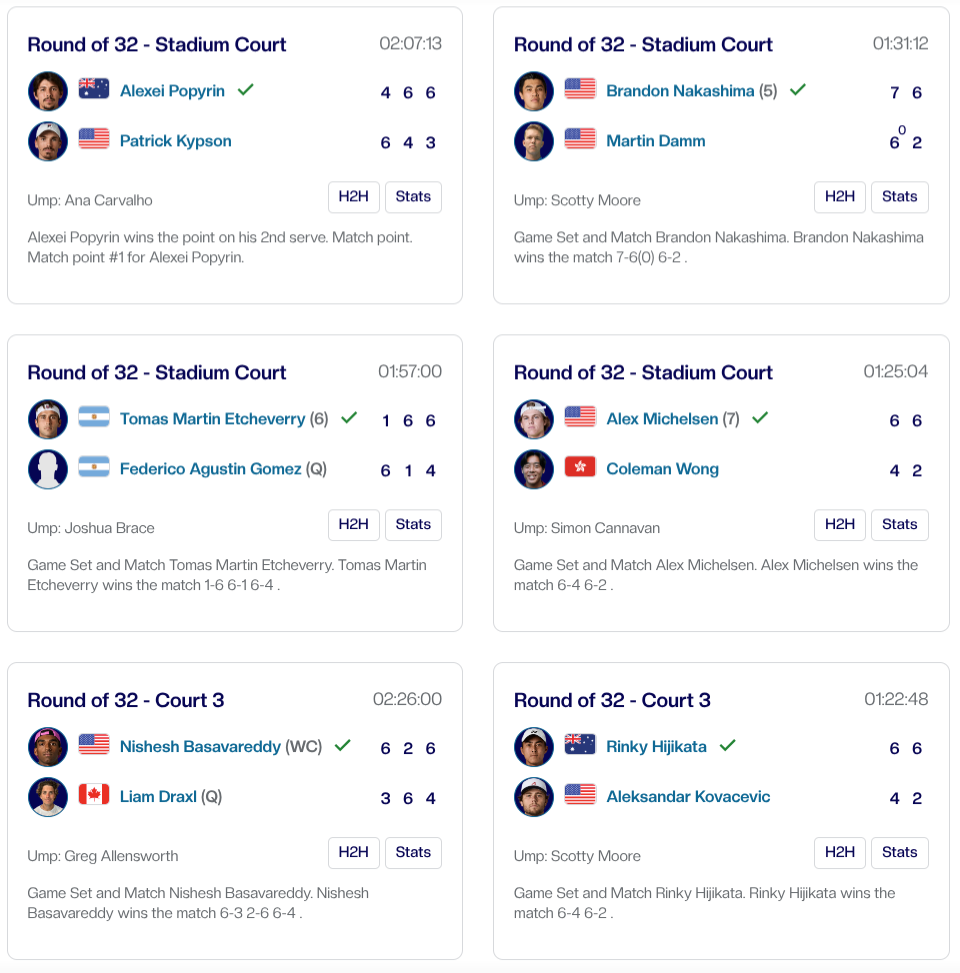The width and height of the screenshot is (960, 973).
Task: Open H2H for the Michelsen vs Wong match
Action: [x=839, y=525]
